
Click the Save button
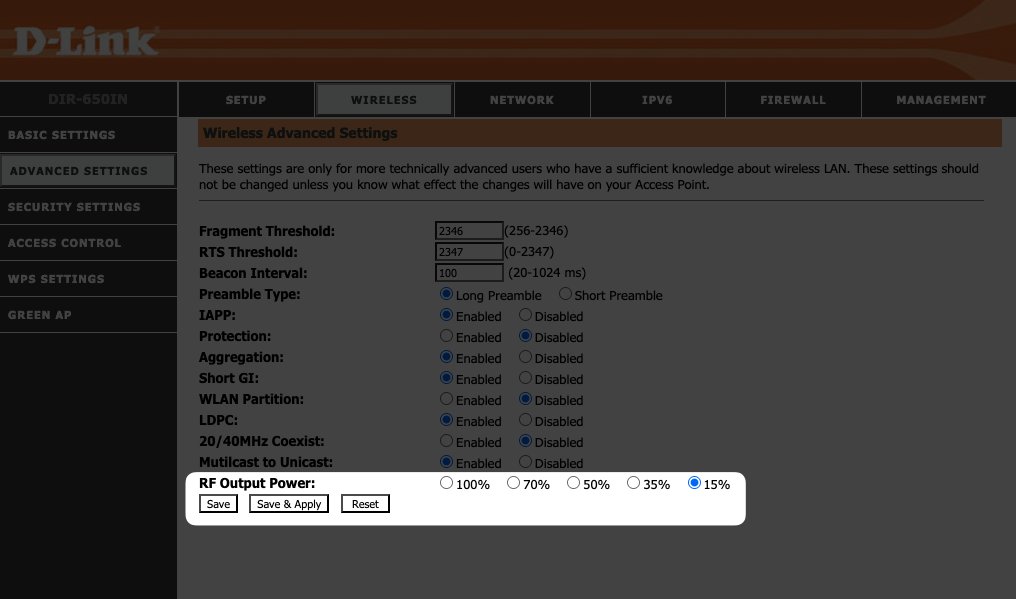[218, 504]
